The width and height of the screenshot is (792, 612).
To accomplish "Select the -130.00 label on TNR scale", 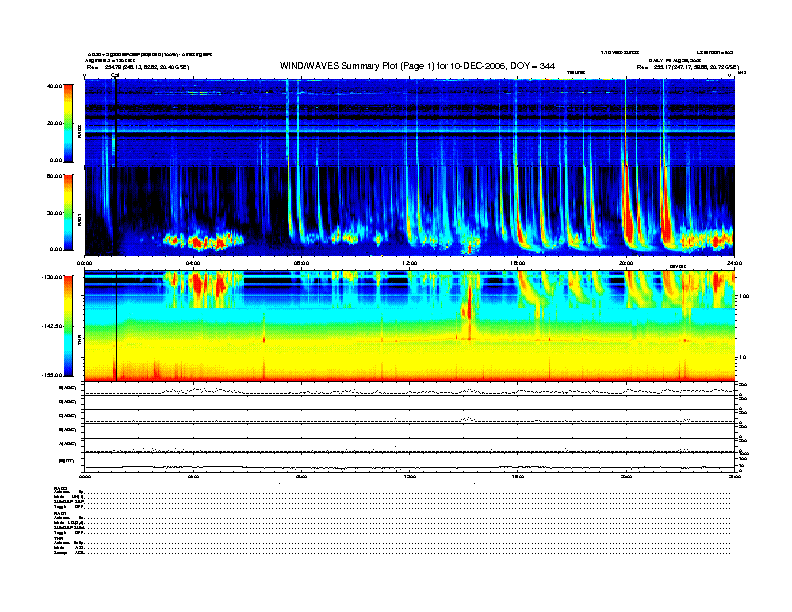I will click(53, 277).
